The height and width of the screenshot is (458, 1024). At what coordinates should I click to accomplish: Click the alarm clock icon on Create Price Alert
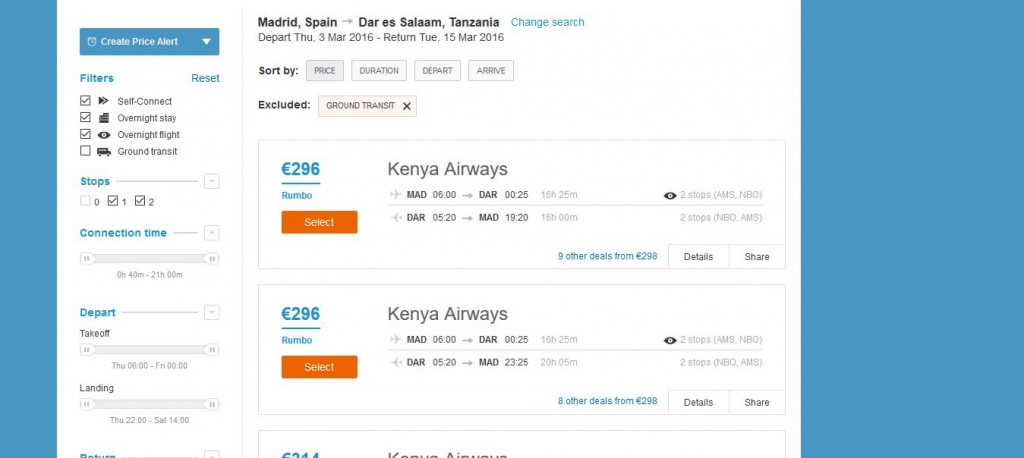click(x=92, y=42)
